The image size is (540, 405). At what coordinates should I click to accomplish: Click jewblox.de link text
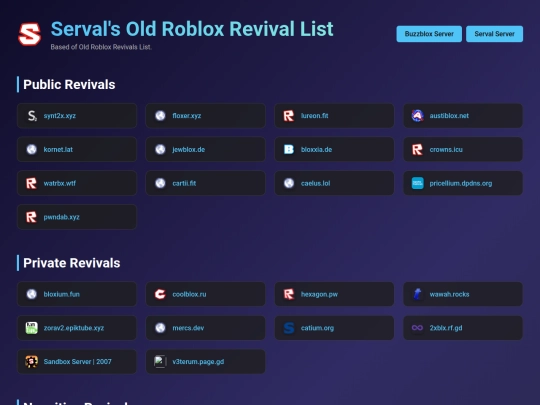point(189,149)
